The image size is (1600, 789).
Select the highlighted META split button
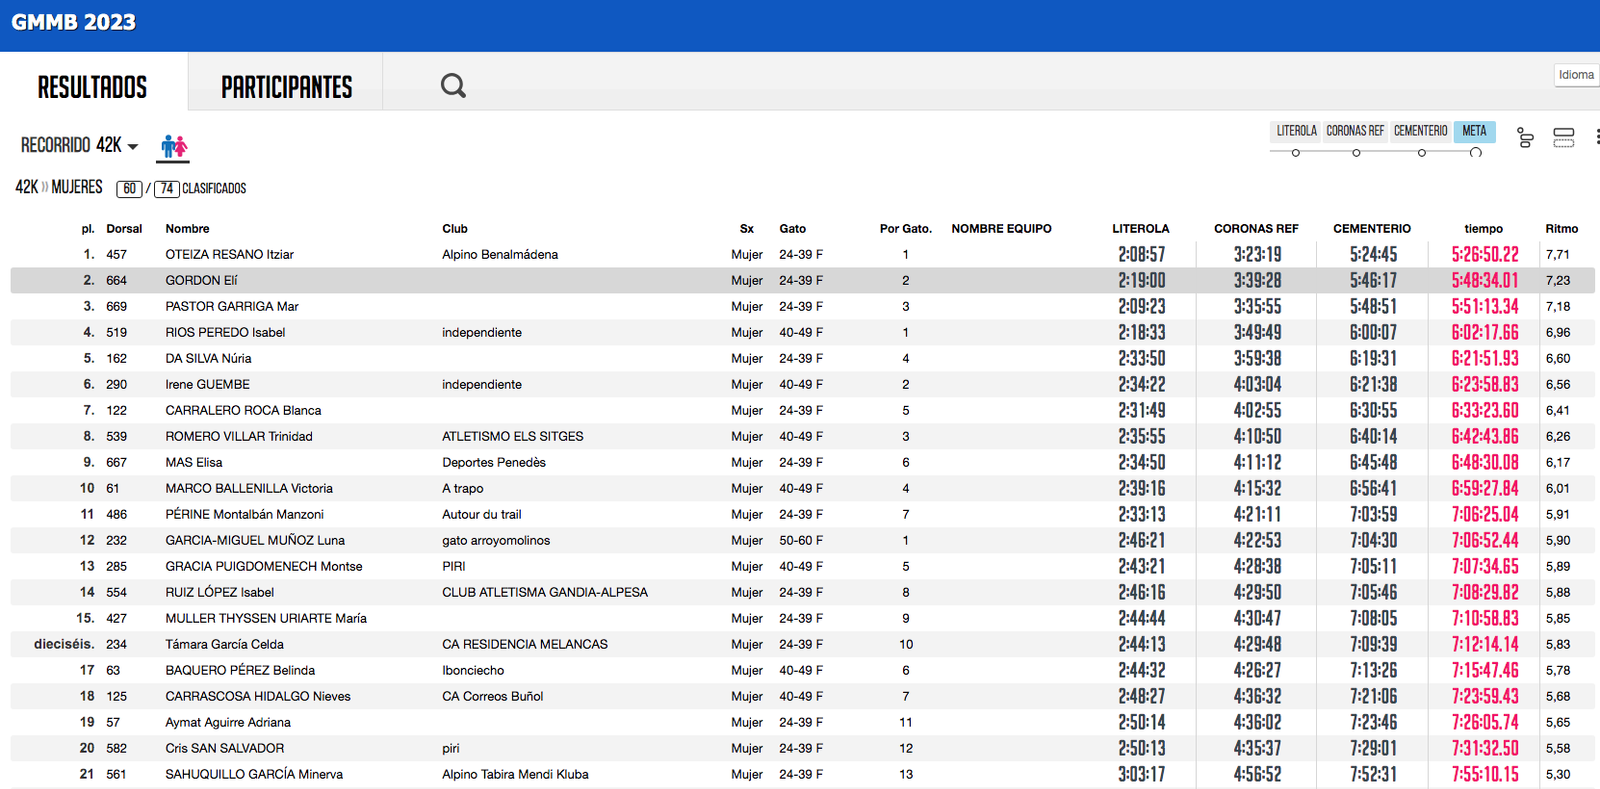point(1474,131)
